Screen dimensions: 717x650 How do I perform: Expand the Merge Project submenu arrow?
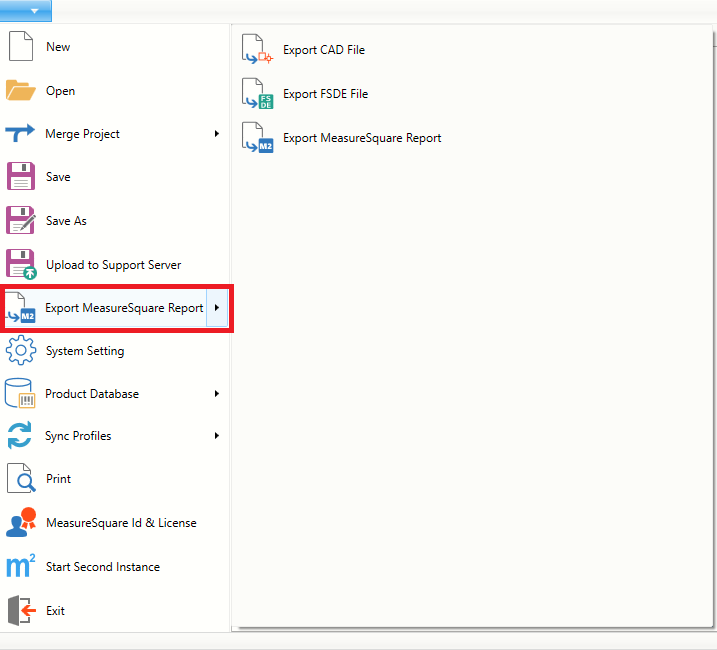(217, 134)
